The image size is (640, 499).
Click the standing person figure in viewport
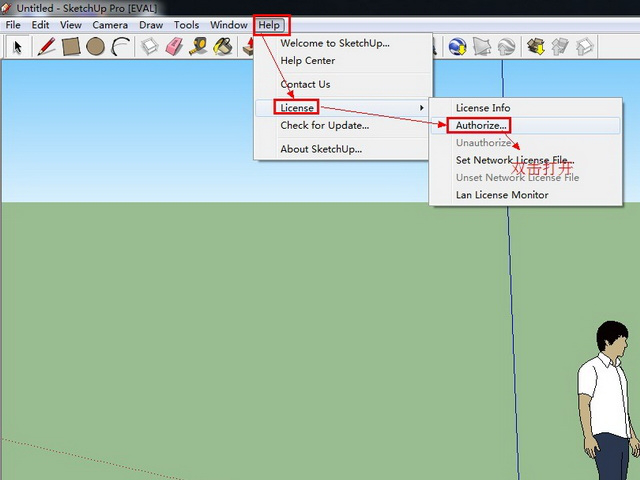pos(608,400)
